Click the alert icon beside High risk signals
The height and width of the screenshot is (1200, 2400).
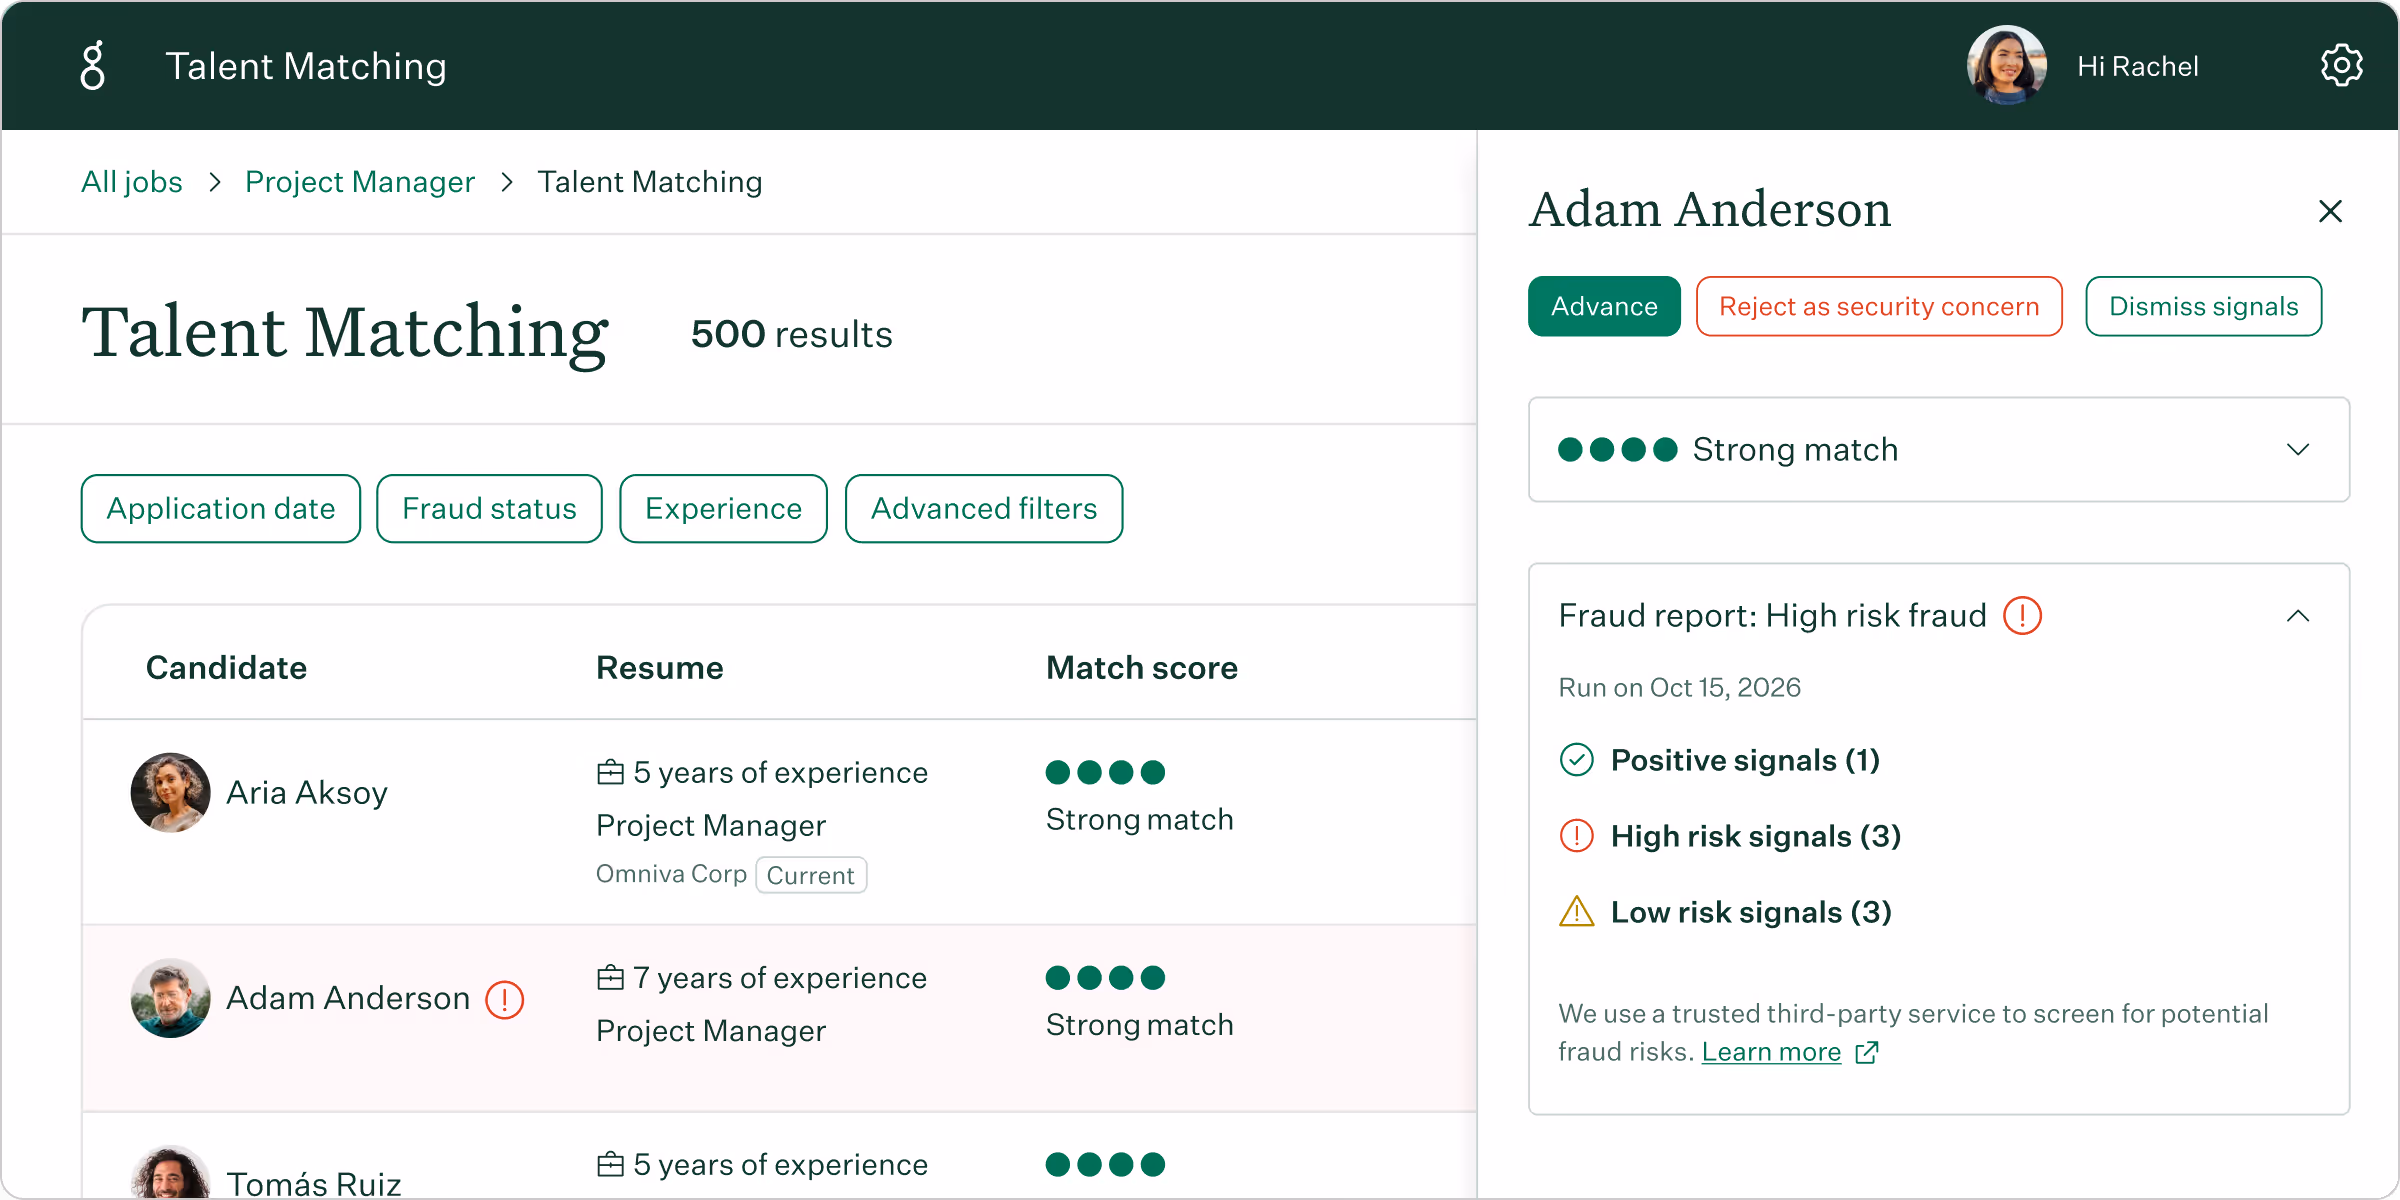tap(1577, 836)
